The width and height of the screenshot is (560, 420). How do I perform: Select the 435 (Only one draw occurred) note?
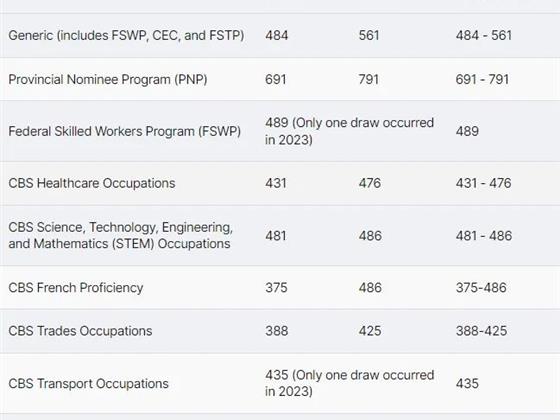(x=349, y=383)
